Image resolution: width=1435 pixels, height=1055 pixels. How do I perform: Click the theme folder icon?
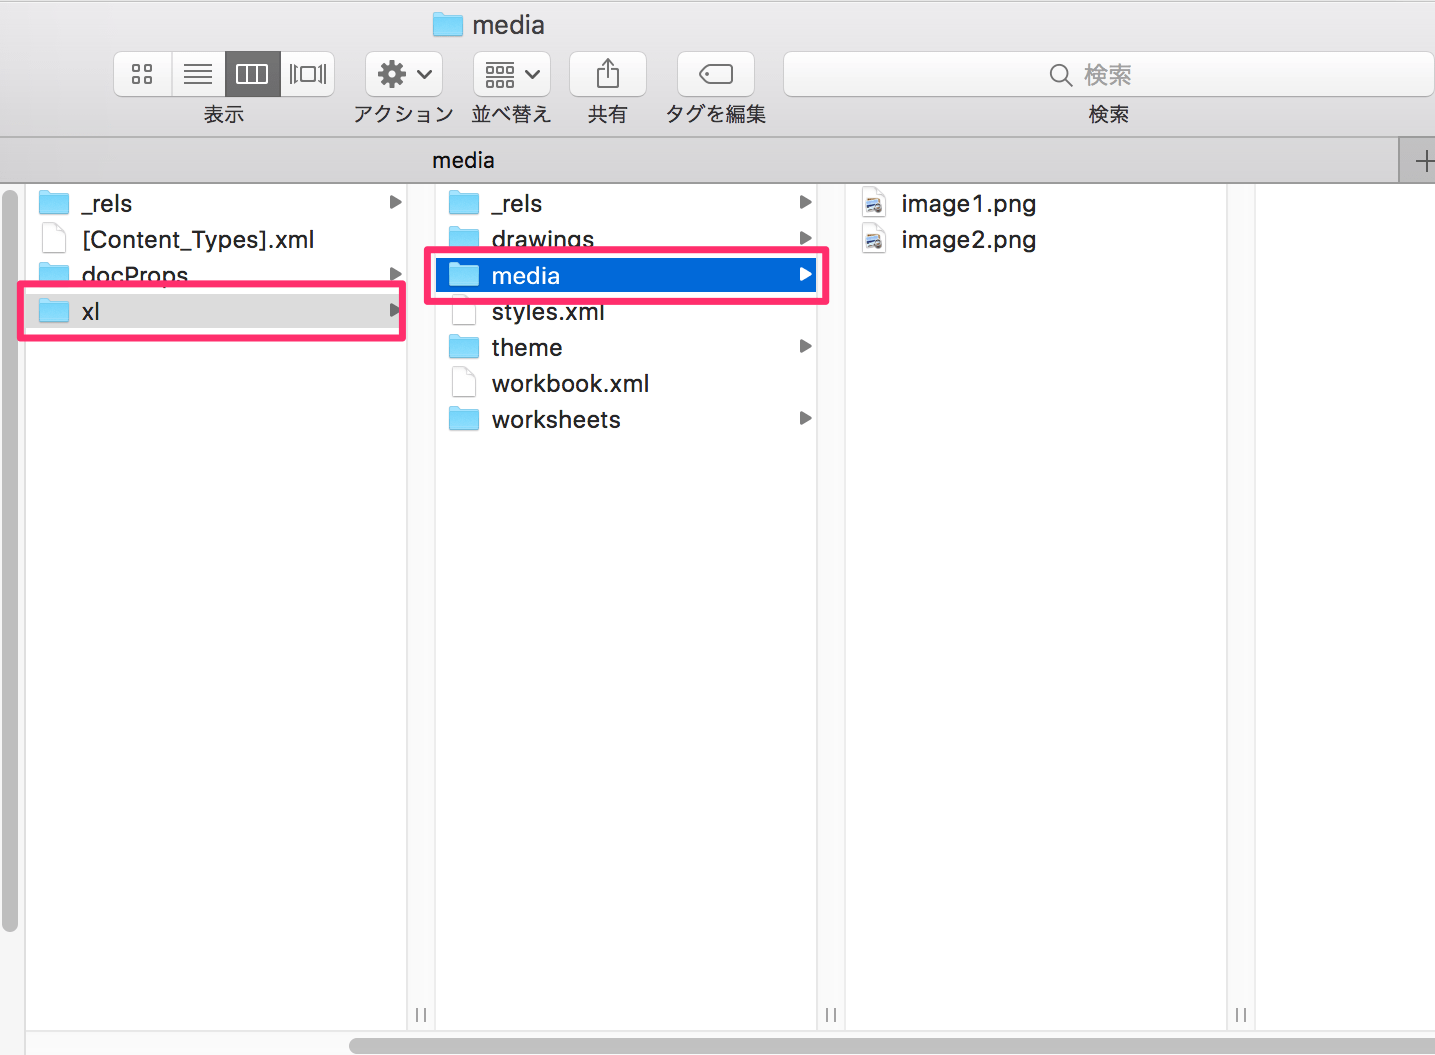(x=464, y=347)
